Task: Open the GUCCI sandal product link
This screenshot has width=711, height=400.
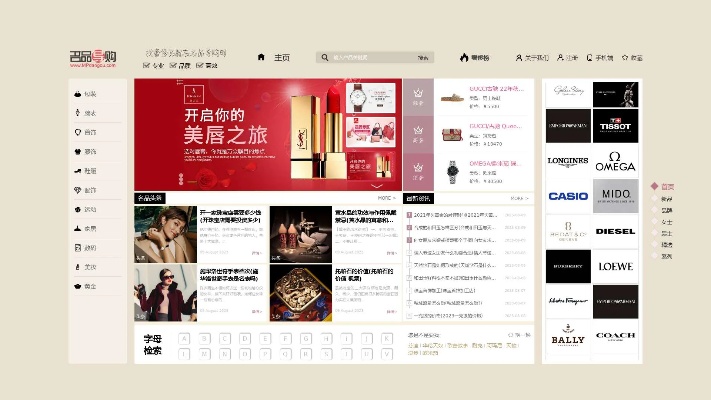Action: 496,88
